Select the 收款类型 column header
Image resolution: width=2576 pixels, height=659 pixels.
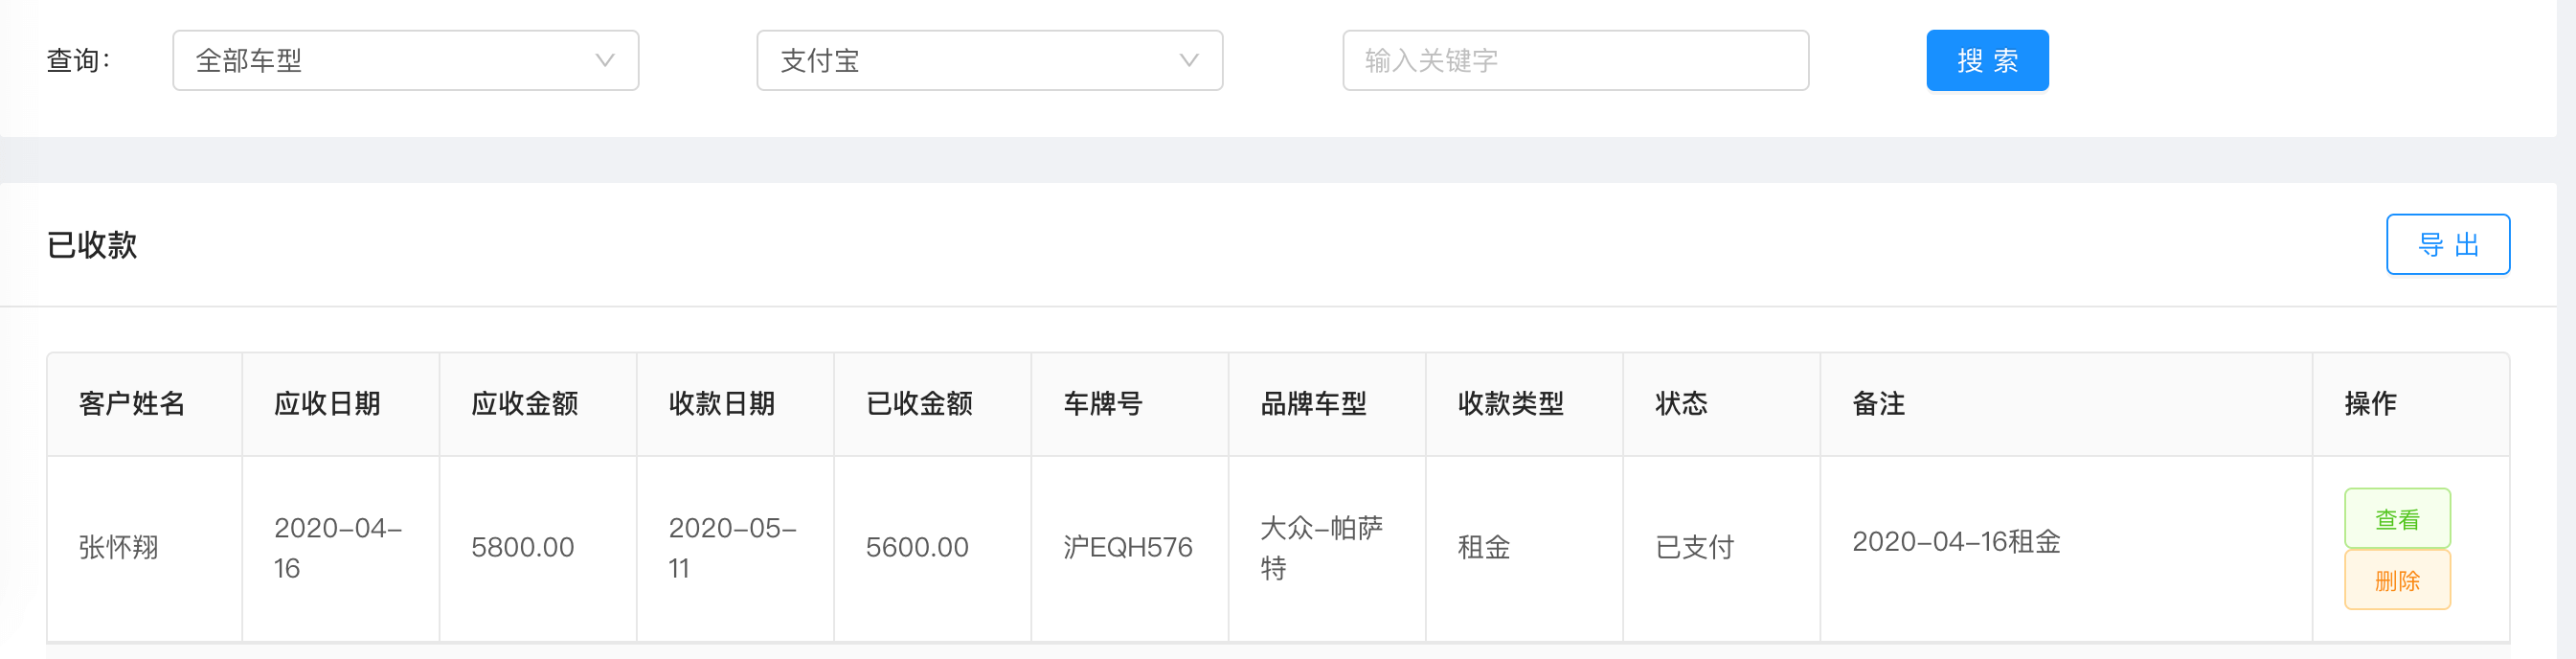(x=1510, y=404)
